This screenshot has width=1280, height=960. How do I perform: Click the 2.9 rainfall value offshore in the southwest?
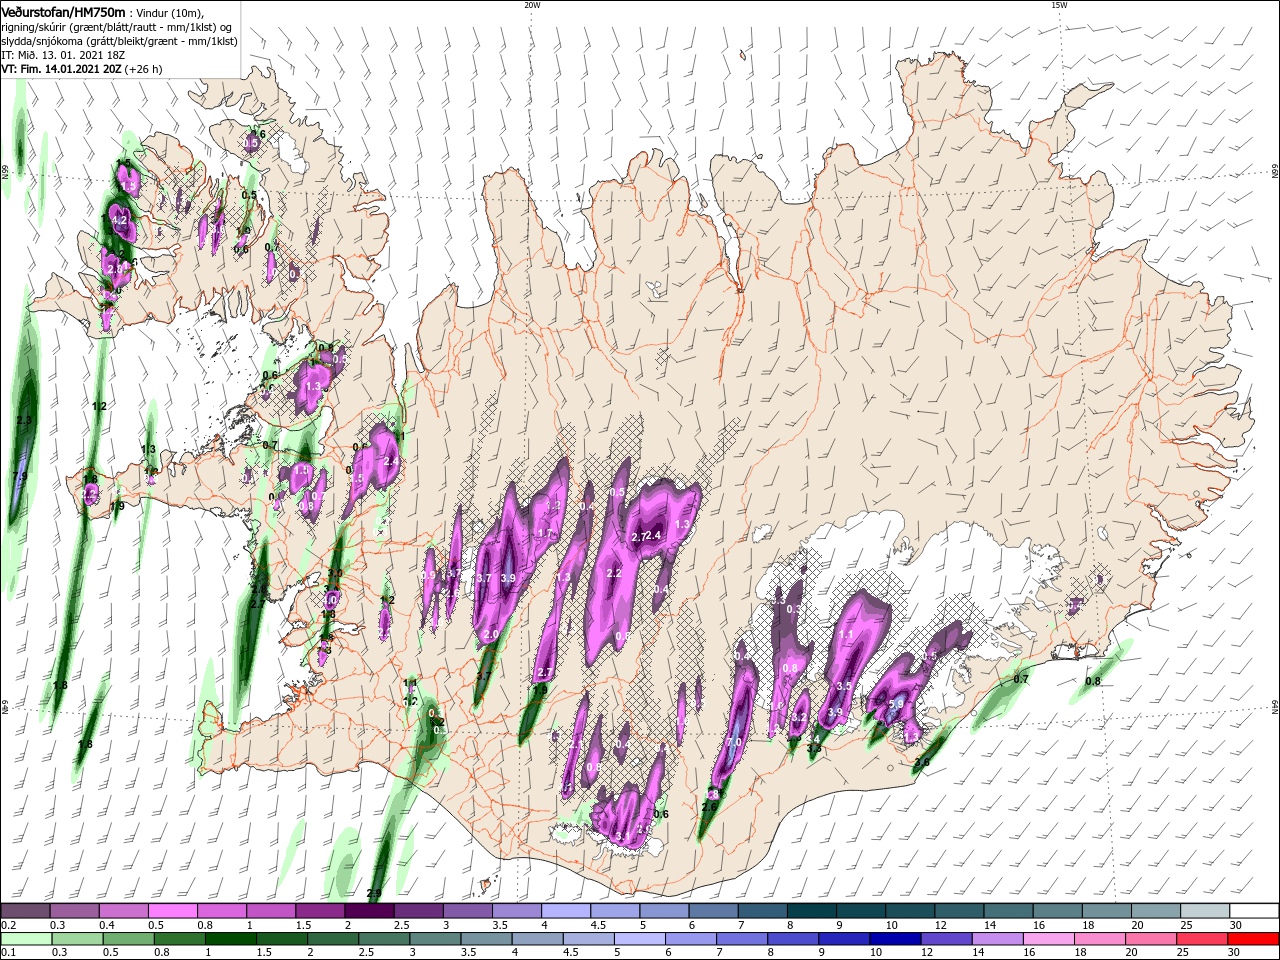tap(375, 893)
